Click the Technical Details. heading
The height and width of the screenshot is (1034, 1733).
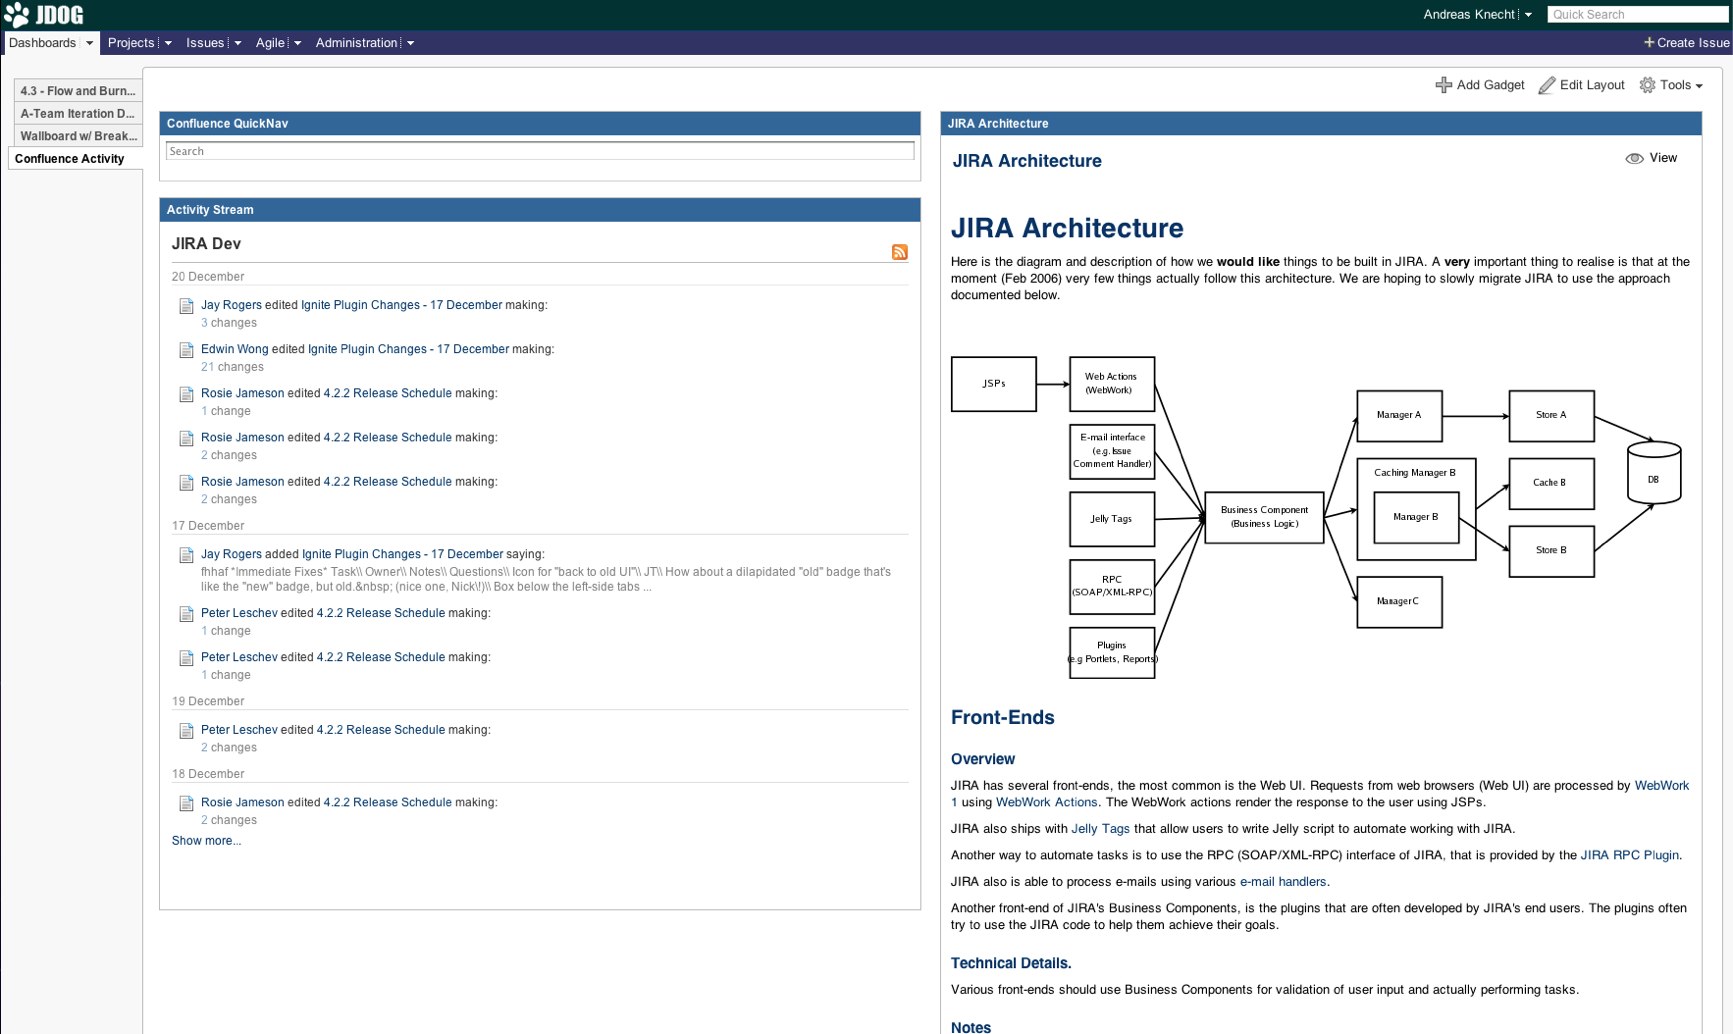click(x=1011, y=964)
